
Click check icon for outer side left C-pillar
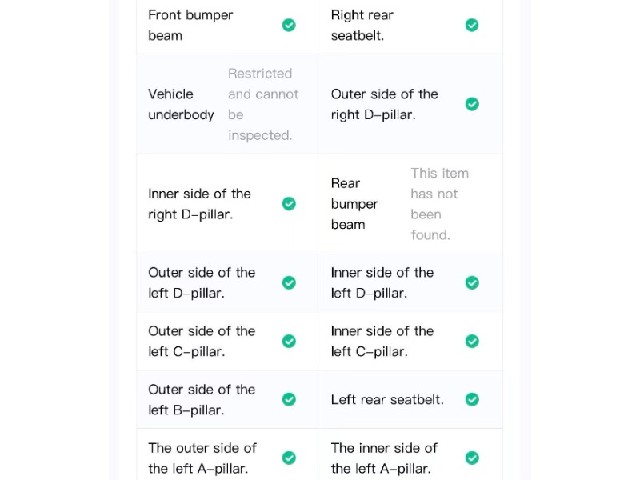coord(289,341)
